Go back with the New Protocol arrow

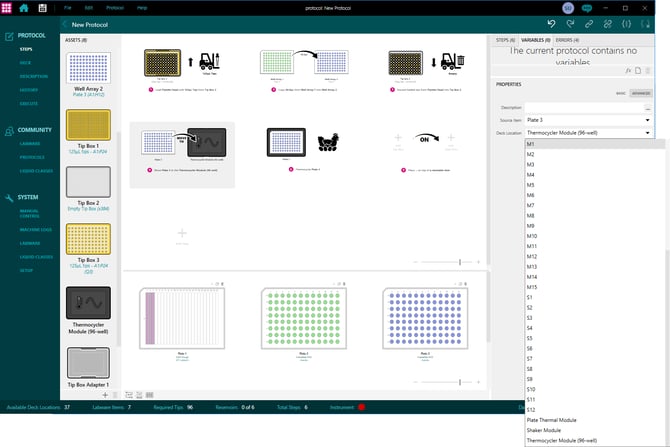point(65,24)
